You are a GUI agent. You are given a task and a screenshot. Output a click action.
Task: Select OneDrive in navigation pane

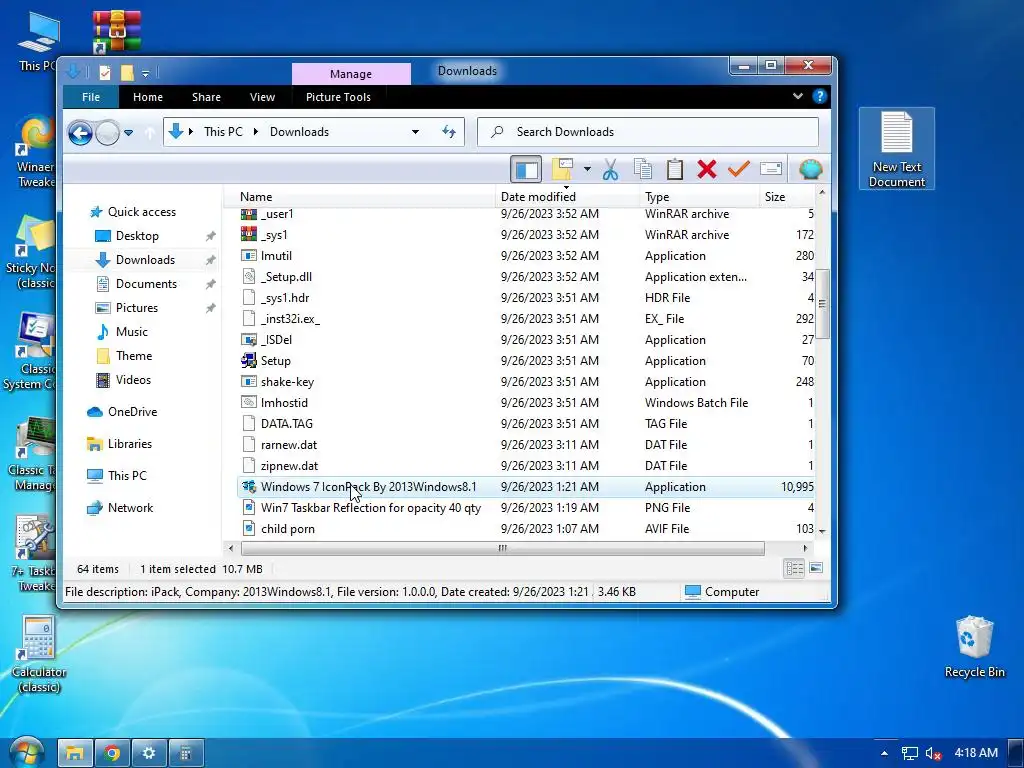coord(132,411)
